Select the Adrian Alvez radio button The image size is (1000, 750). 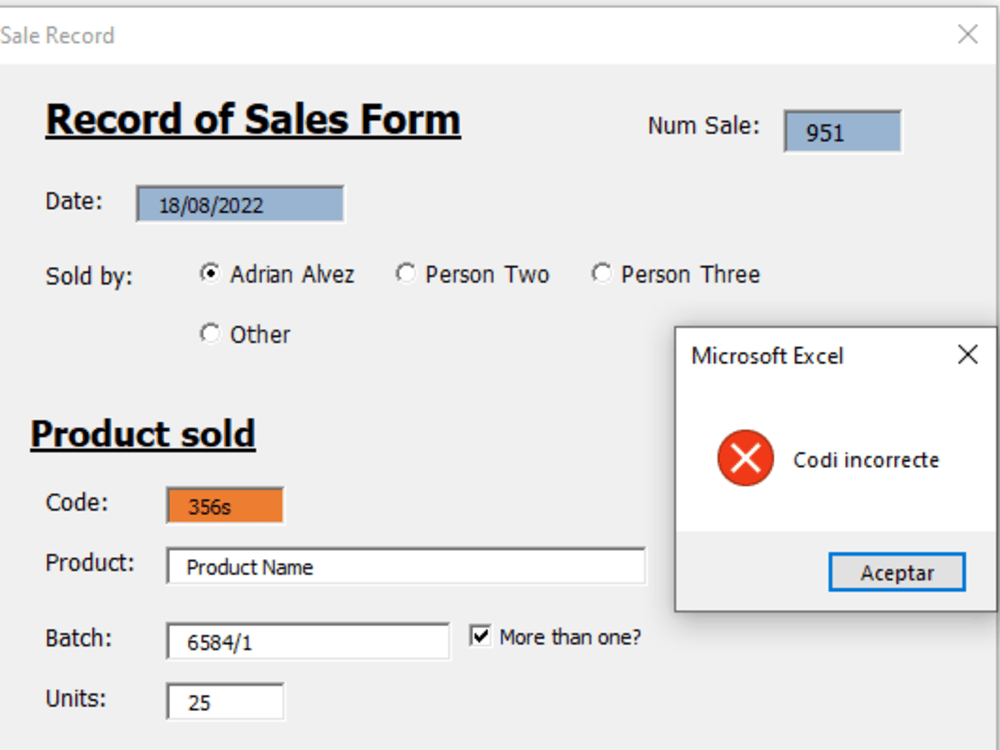click(x=209, y=273)
